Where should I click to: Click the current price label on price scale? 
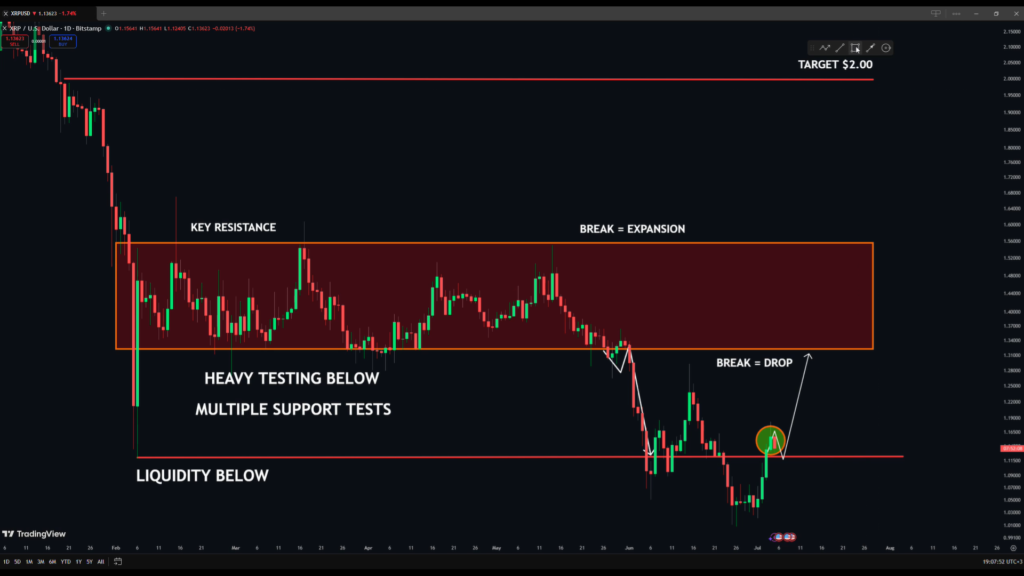(x=1012, y=448)
